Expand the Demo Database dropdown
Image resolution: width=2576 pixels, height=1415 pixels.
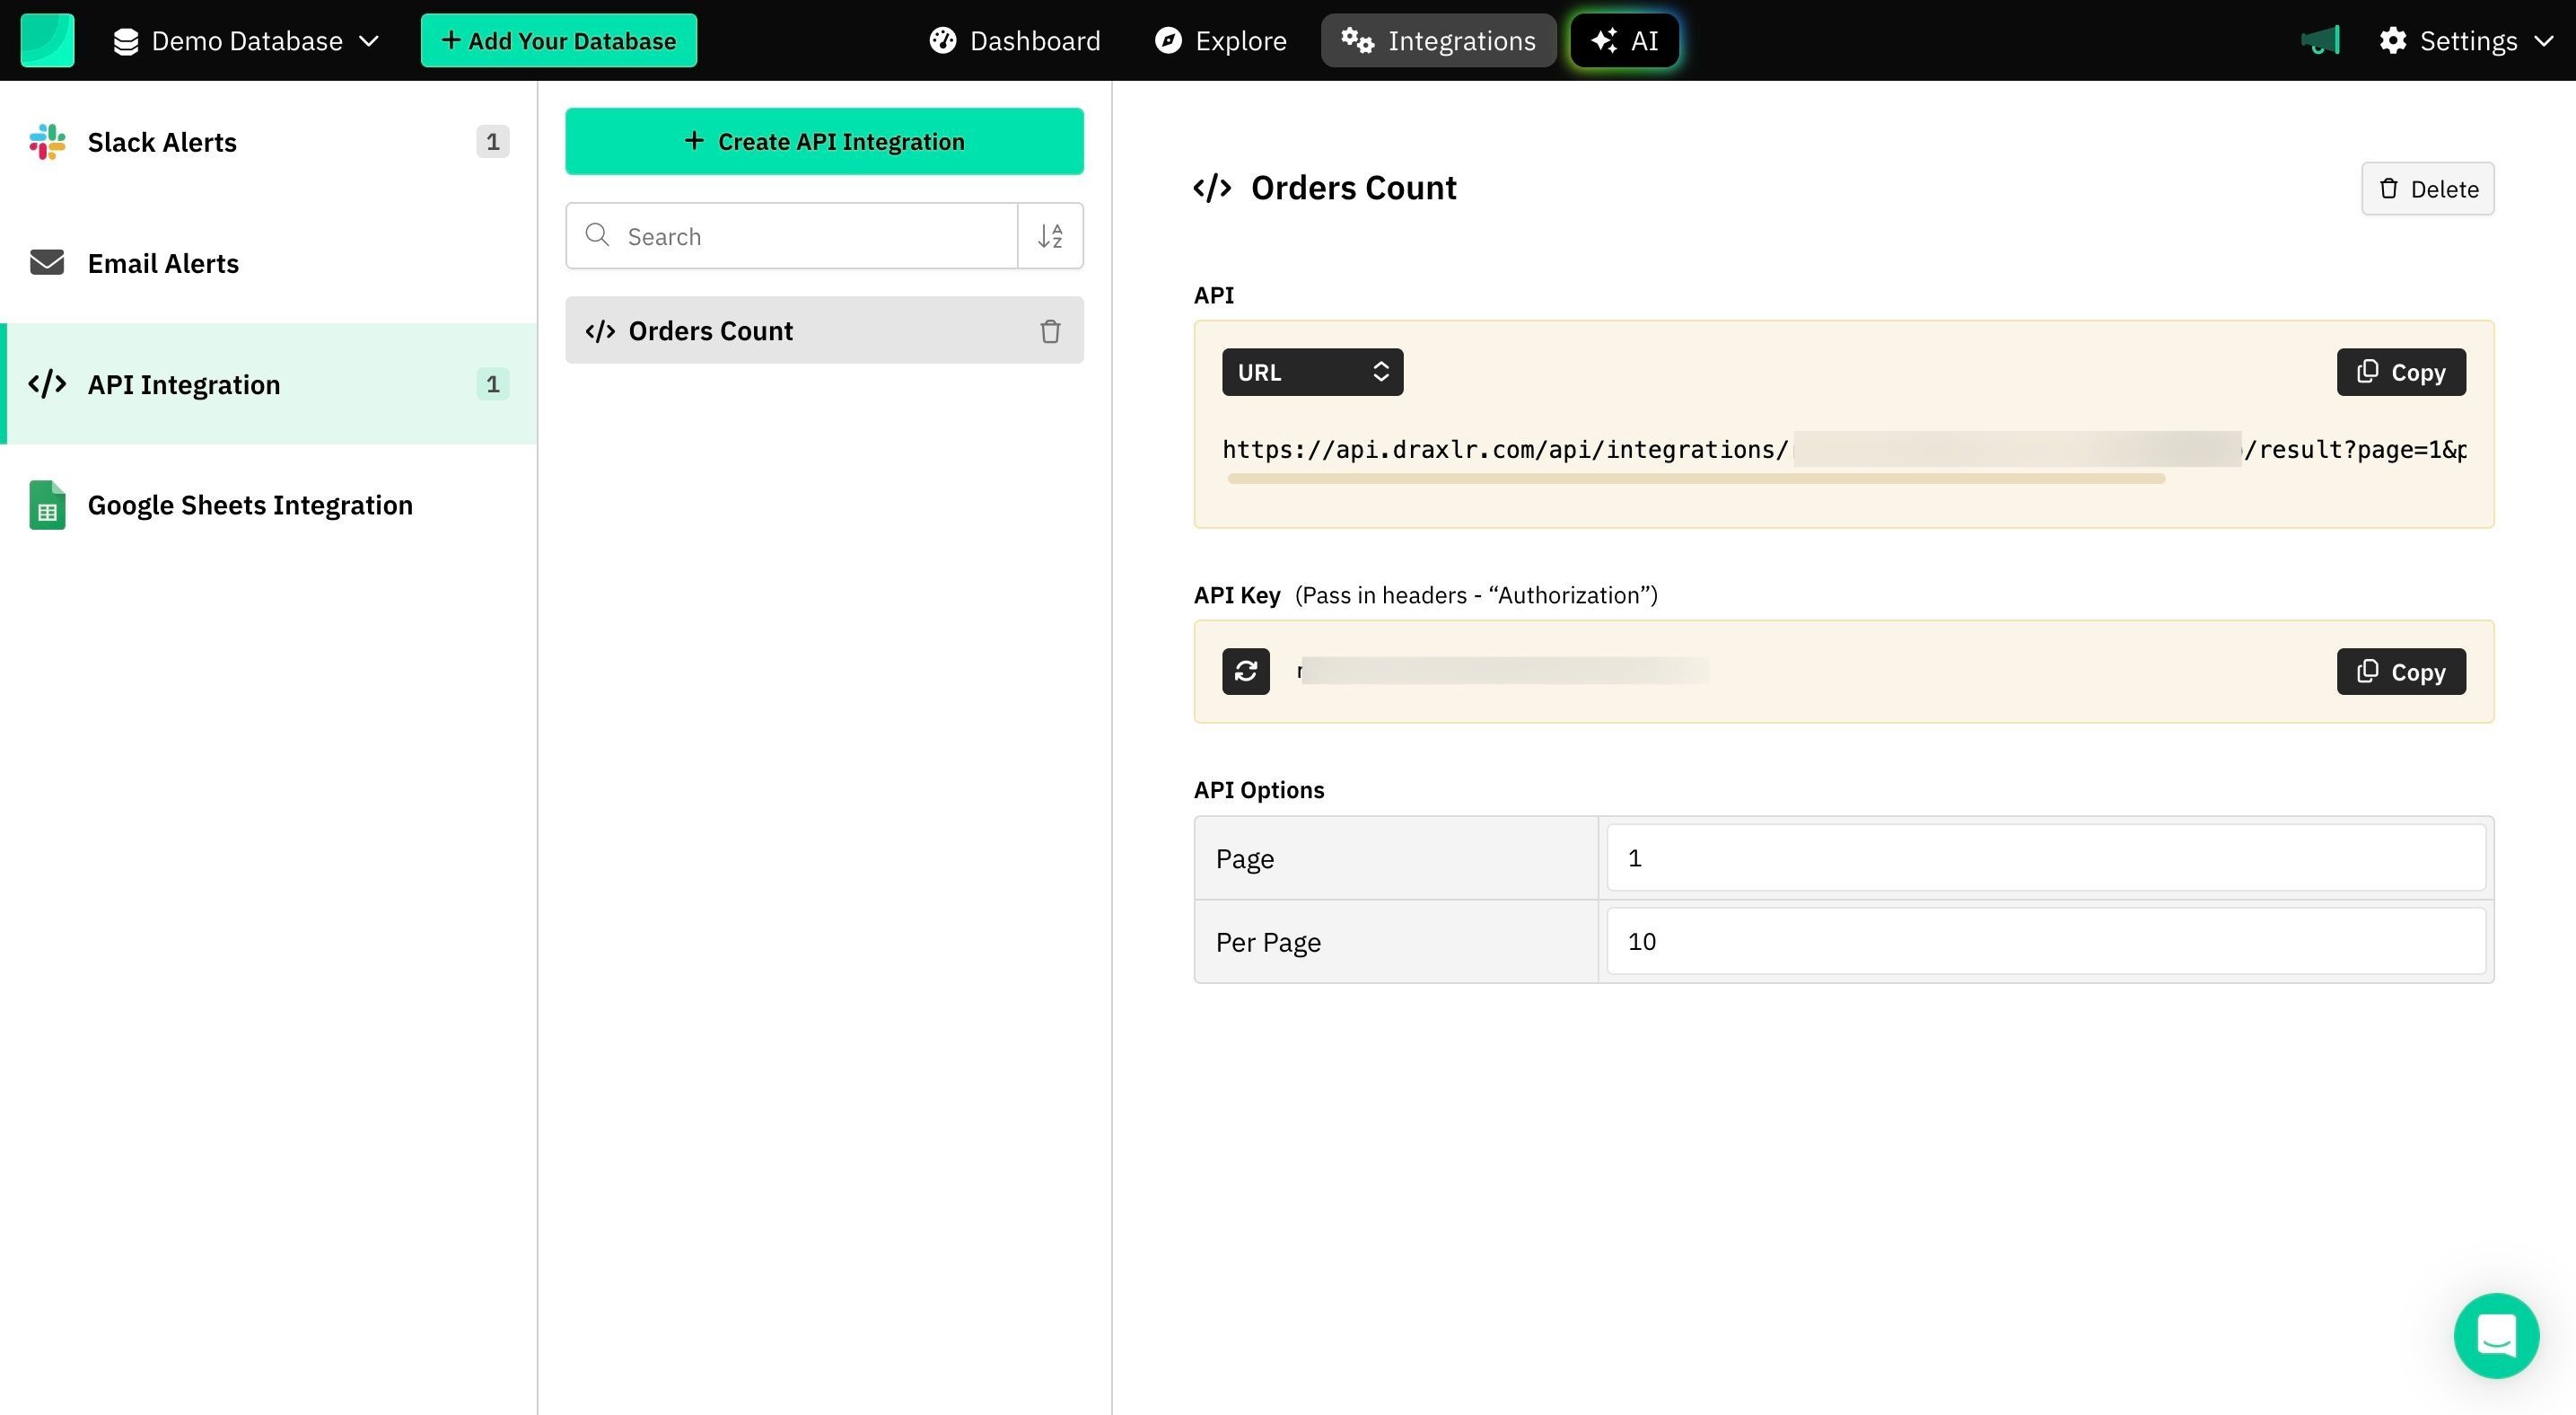point(246,41)
